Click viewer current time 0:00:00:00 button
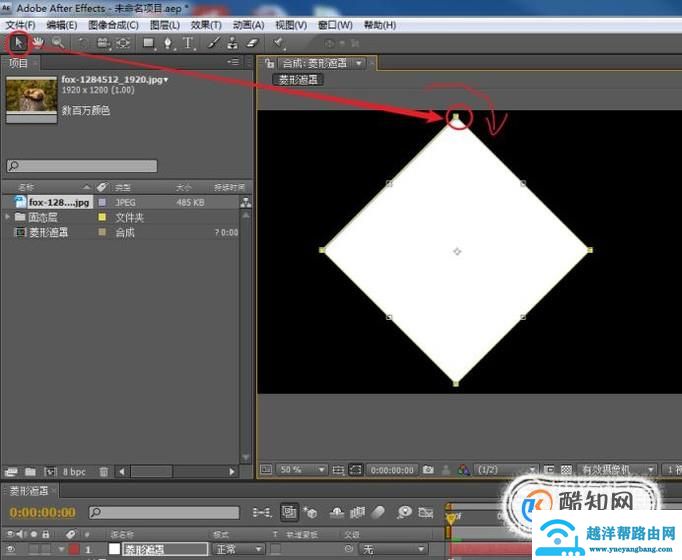Viewport: 682px width, 560px height. [x=392, y=470]
